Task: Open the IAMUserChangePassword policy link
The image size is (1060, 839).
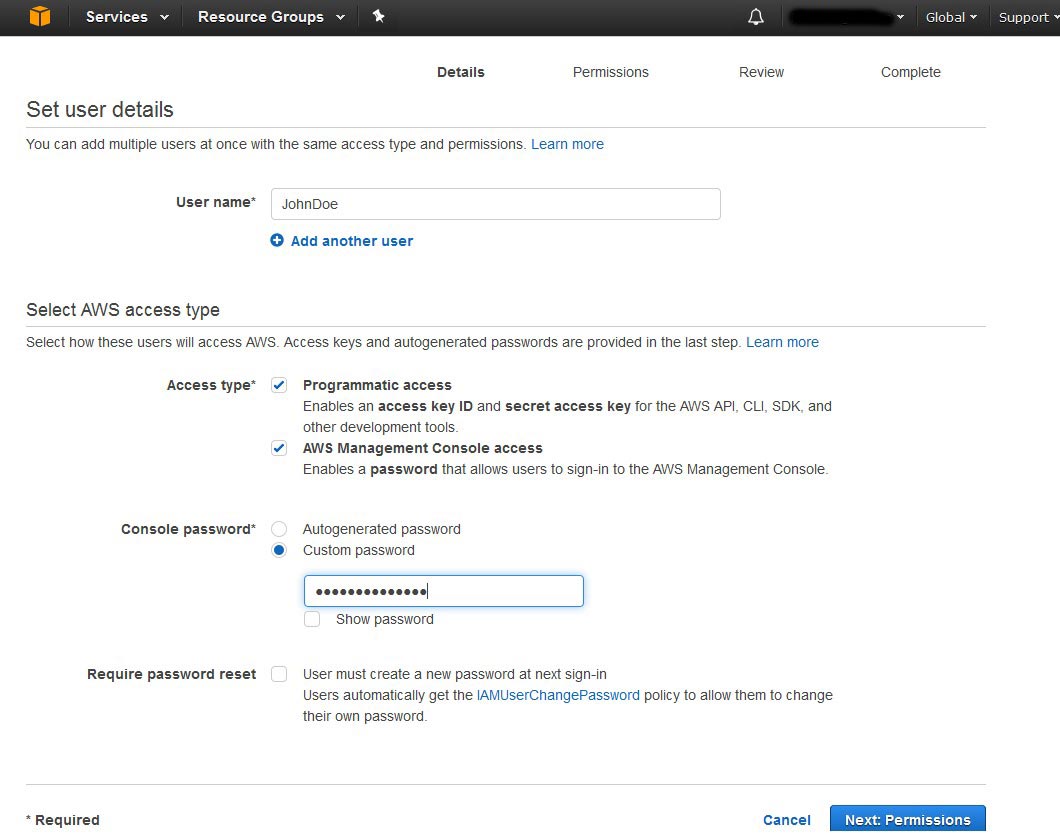Action: pos(558,695)
